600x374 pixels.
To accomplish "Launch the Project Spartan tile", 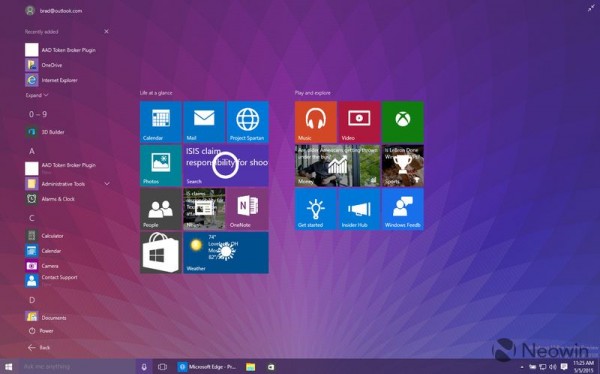I will click(248, 122).
